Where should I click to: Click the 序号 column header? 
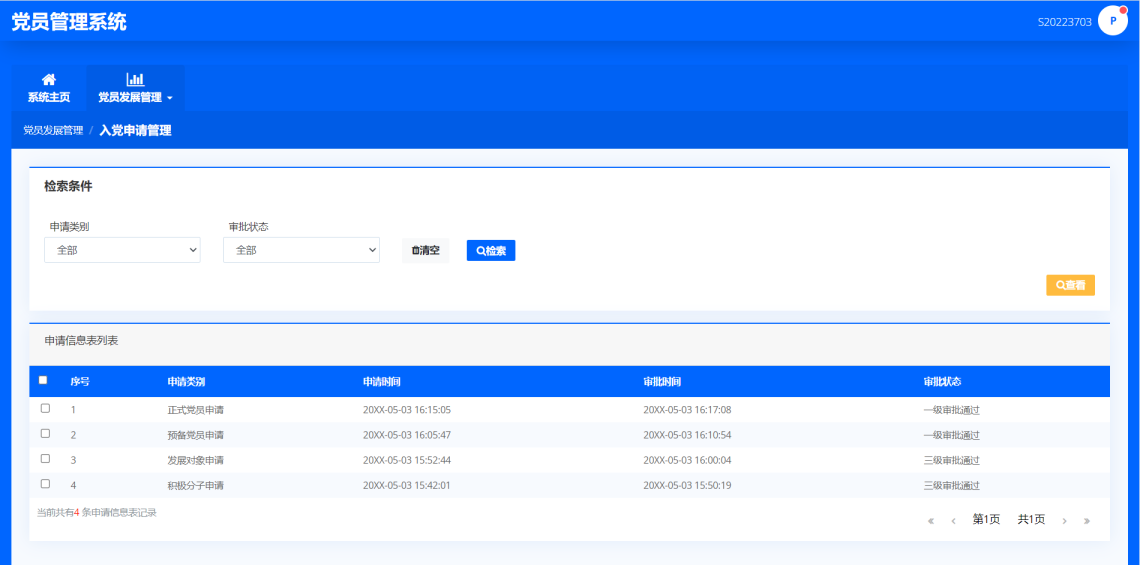pyautogui.click(x=80, y=382)
